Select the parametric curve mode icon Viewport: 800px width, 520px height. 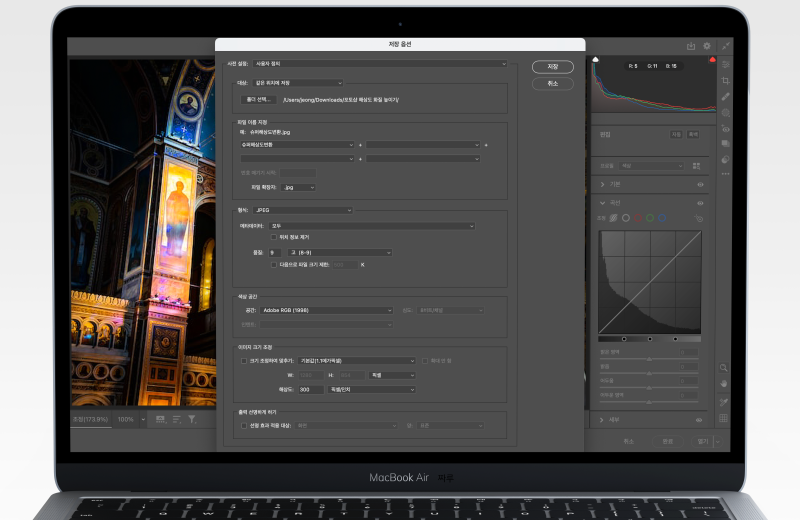[x=613, y=218]
